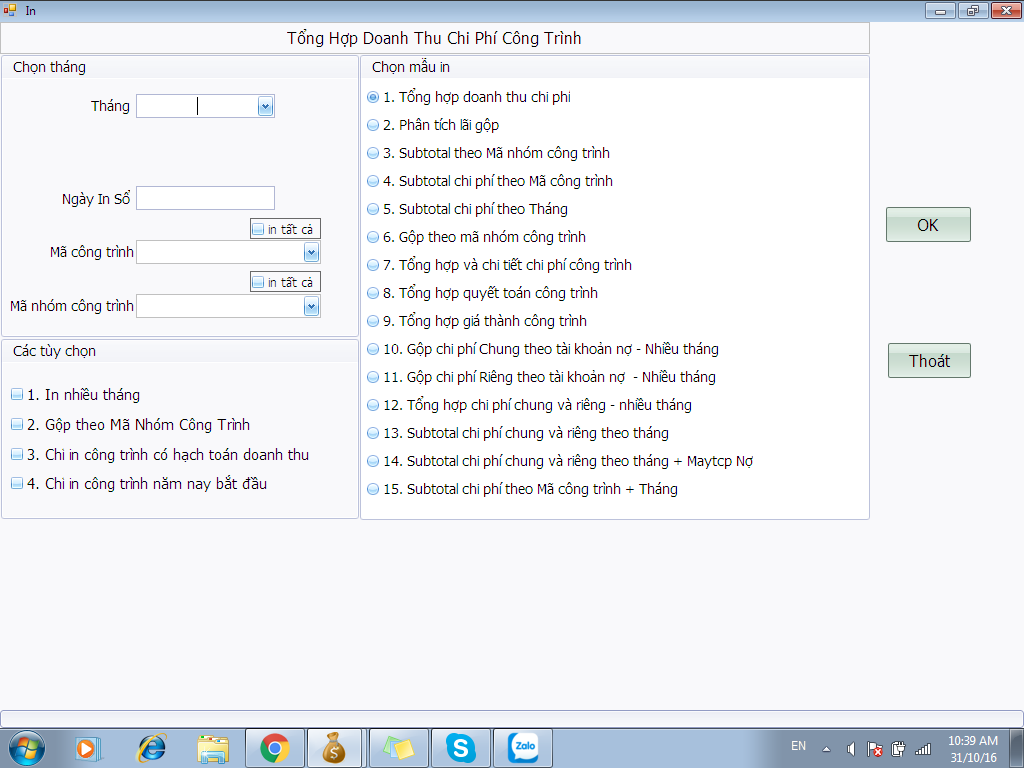Screen dimensions: 1024x768
Task: Click the window's title bar app icon
Action: click(9, 10)
